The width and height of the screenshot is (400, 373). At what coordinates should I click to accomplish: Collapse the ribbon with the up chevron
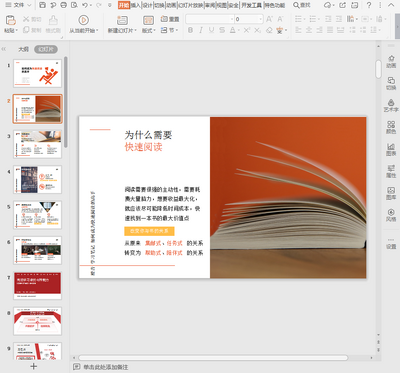391,5
